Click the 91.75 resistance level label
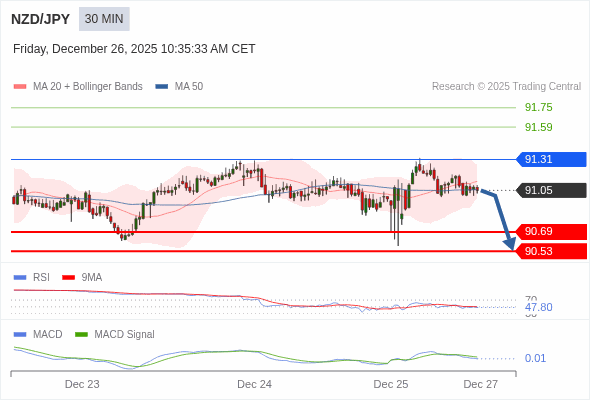Screen dimensions: 590x400 pos(538,107)
